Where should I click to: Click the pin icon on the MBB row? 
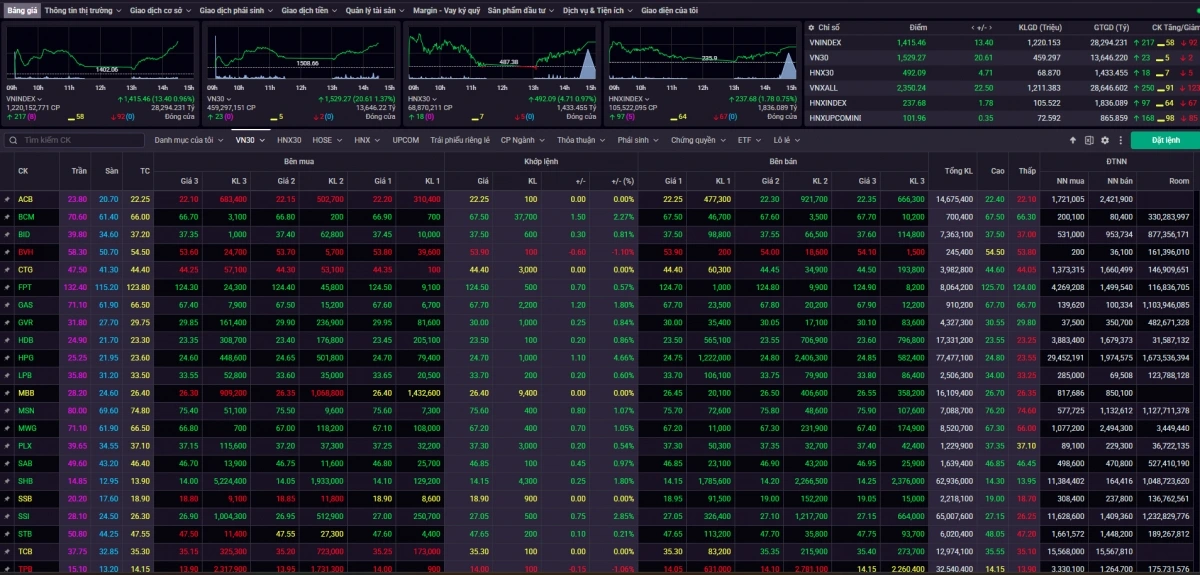[7, 392]
